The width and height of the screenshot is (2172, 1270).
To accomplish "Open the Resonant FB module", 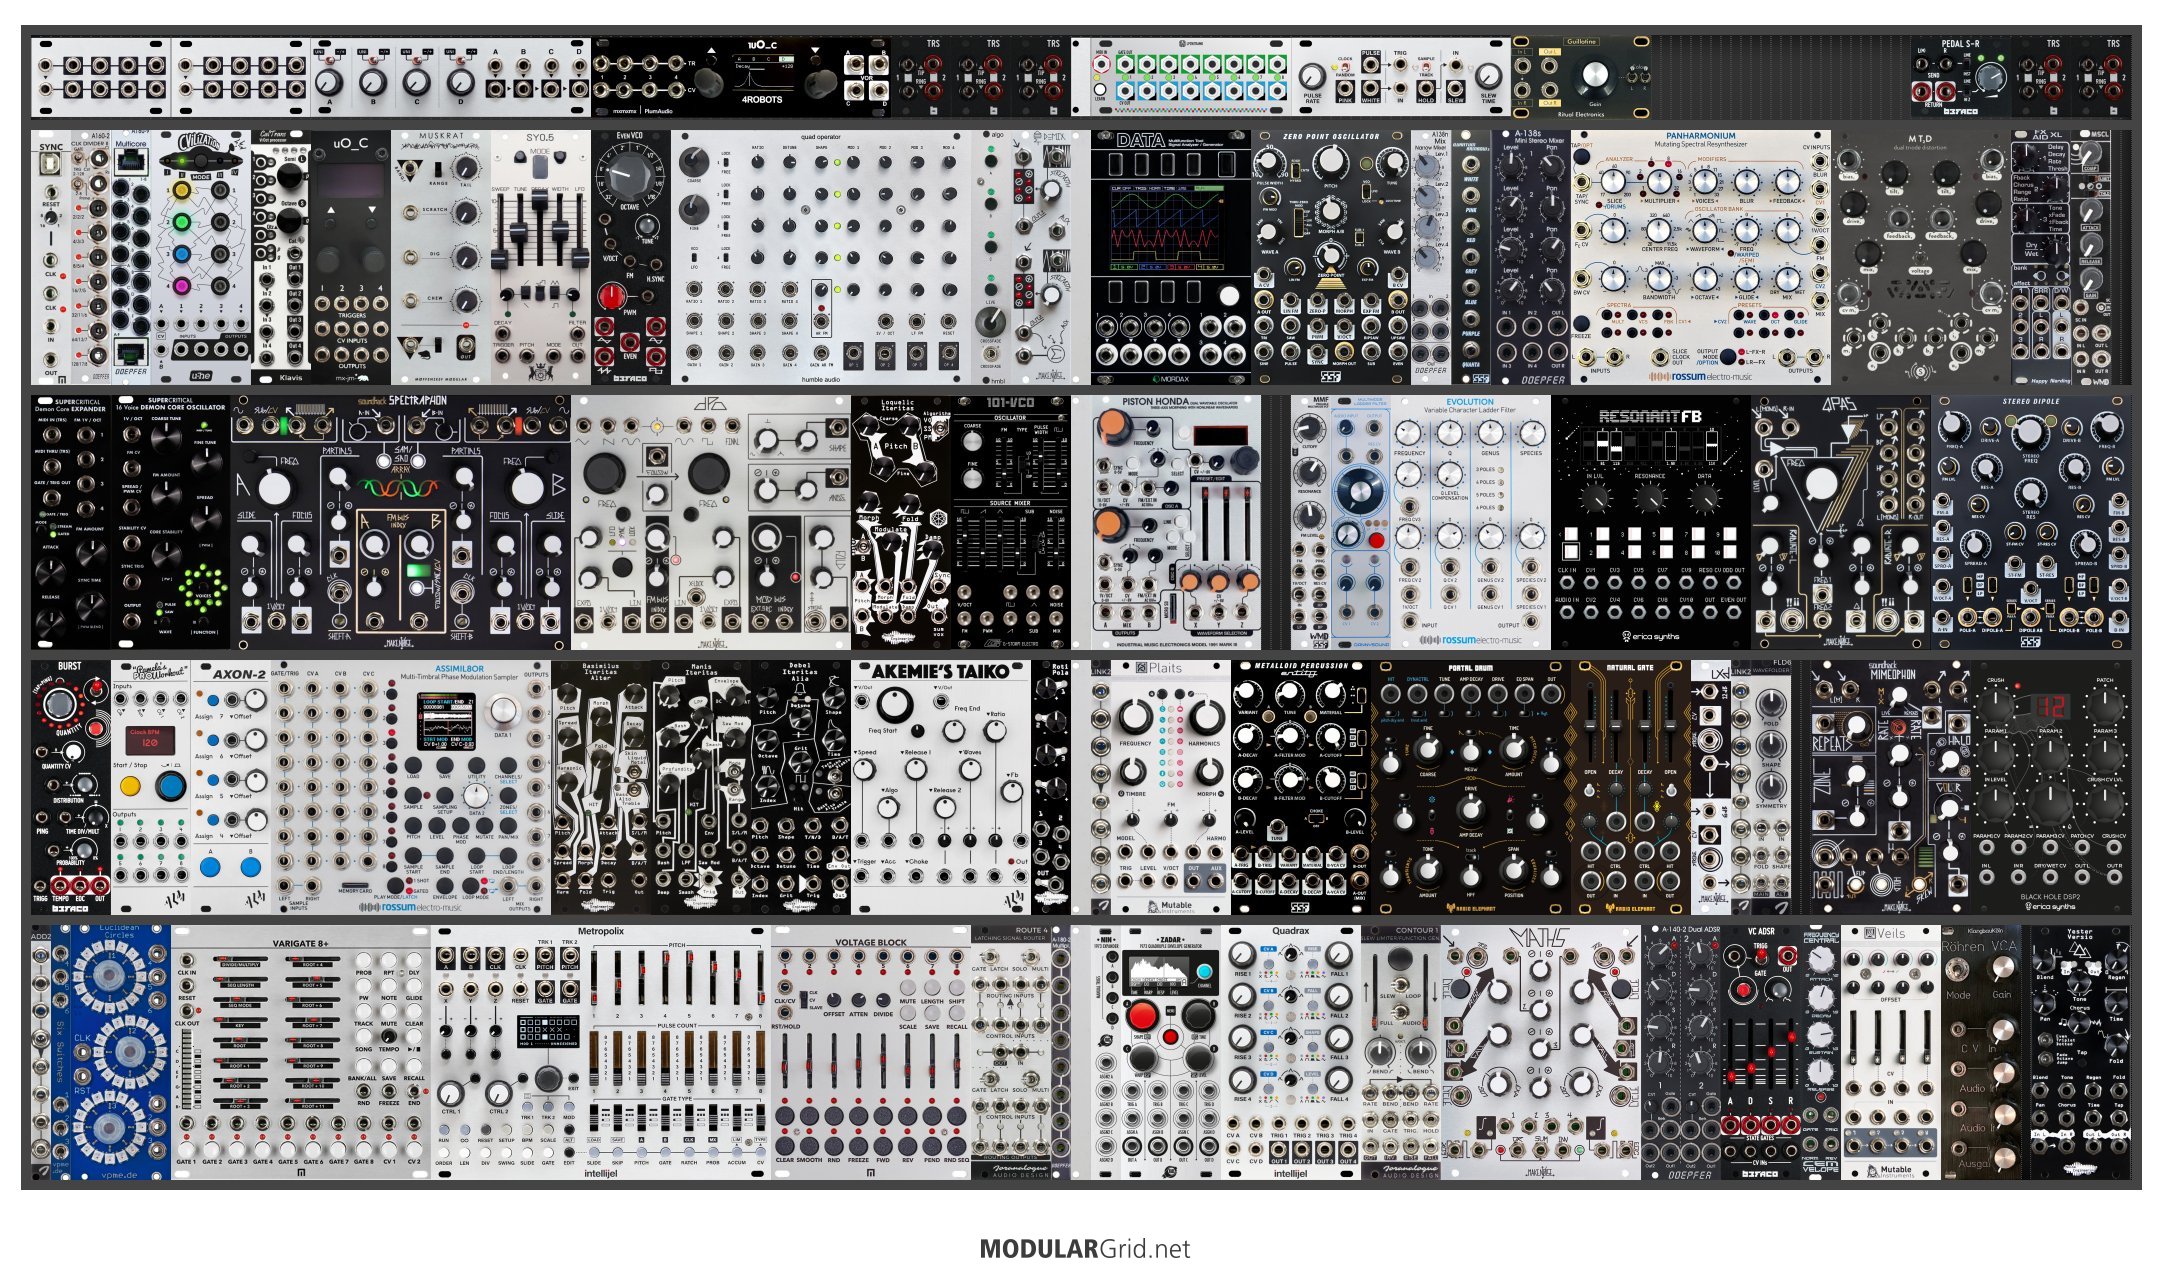I will click(x=1651, y=522).
